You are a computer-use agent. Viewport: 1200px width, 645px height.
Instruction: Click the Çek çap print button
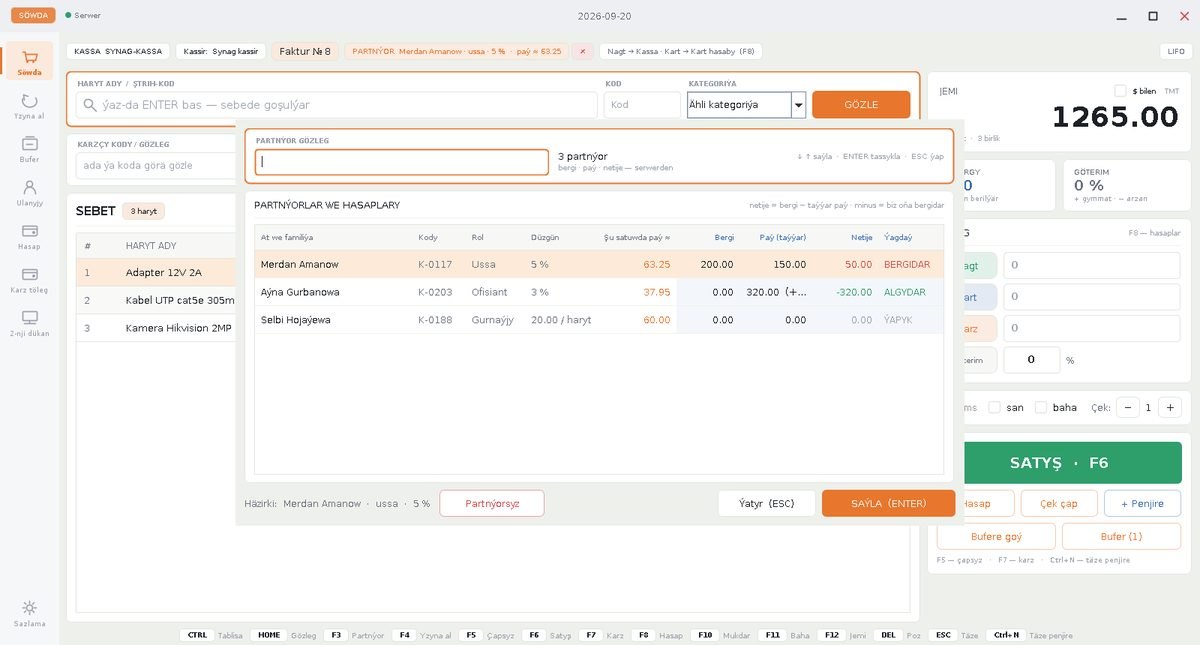pyautogui.click(x=1059, y=503)
